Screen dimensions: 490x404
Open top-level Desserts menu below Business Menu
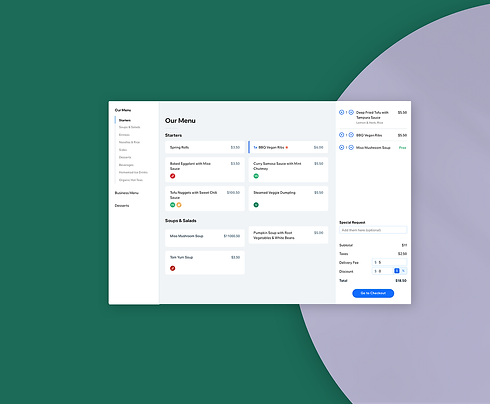coord(122,206)
